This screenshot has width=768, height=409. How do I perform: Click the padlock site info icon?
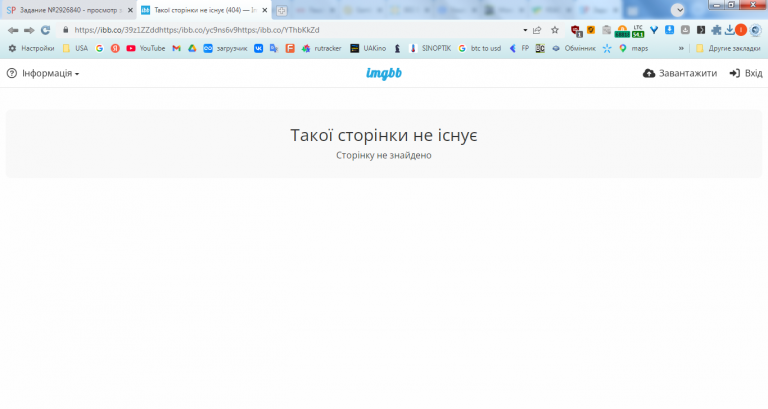(66, 30)
